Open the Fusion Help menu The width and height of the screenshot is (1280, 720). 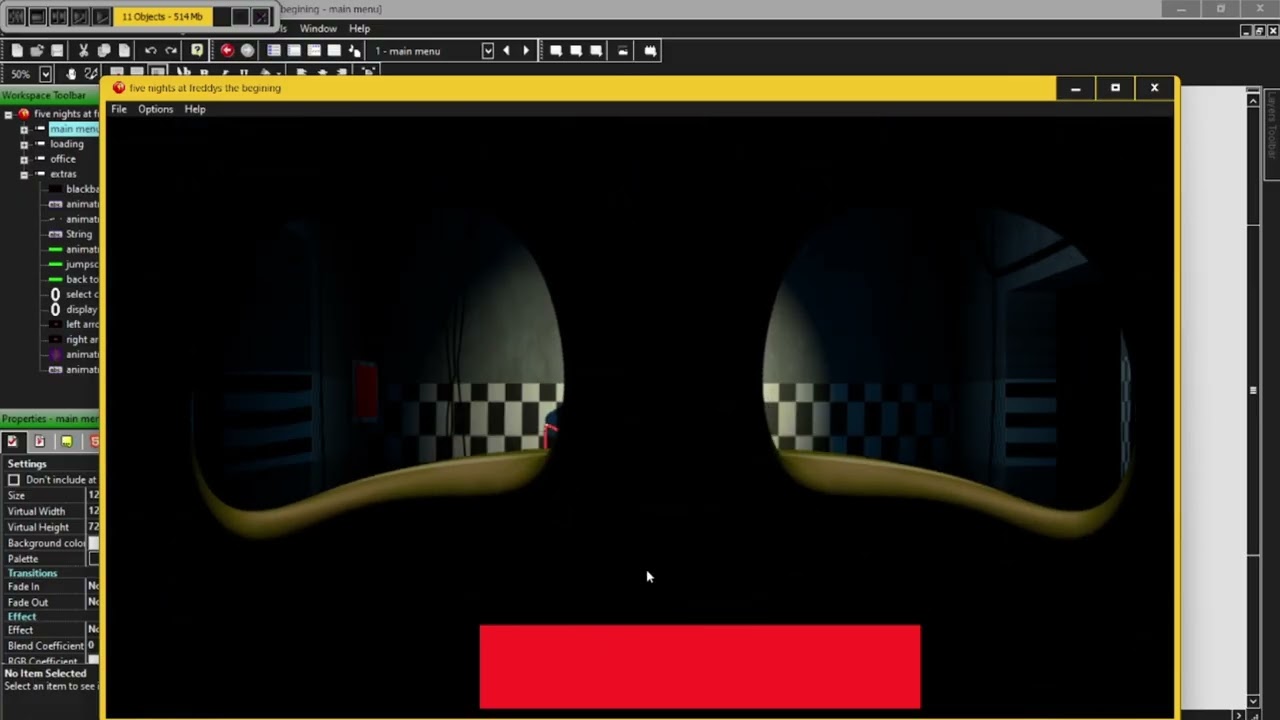(x=359, y=28)
